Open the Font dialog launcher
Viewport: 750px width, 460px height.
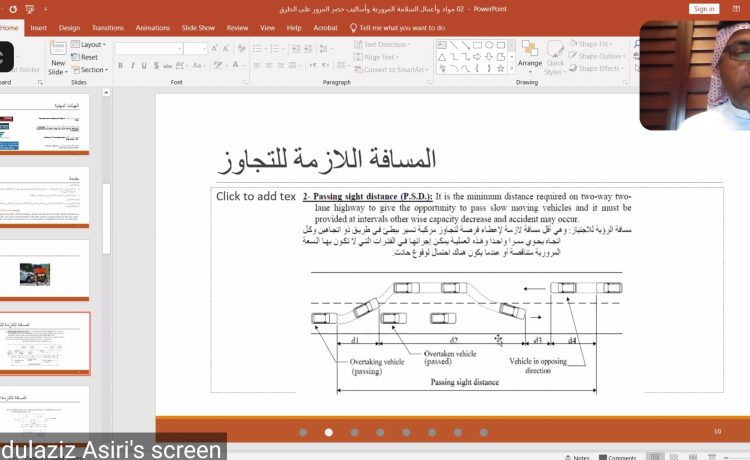point(244,83)
